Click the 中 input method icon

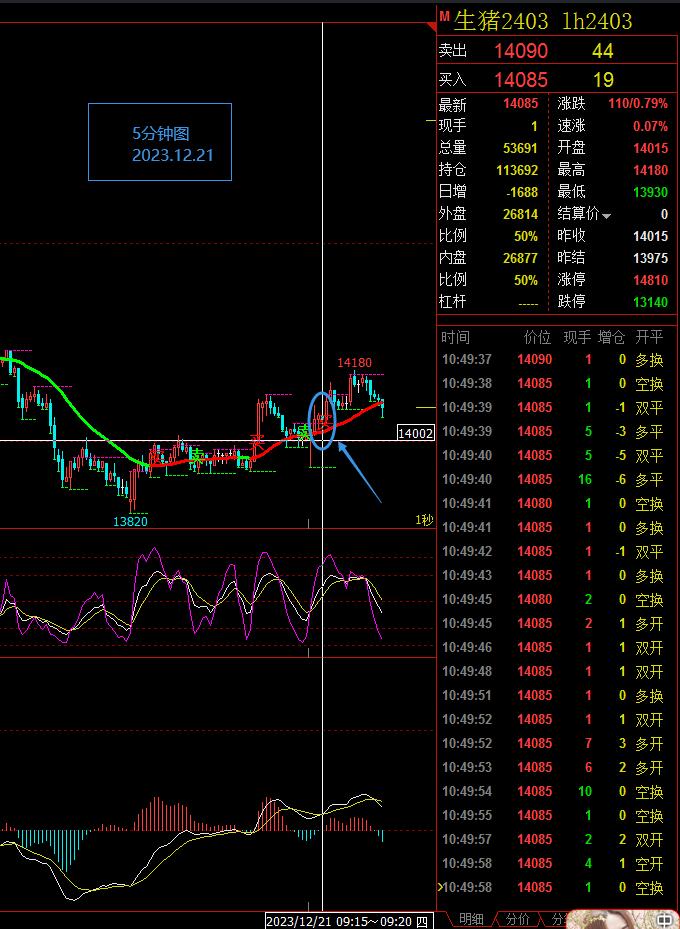coord(664,918)
